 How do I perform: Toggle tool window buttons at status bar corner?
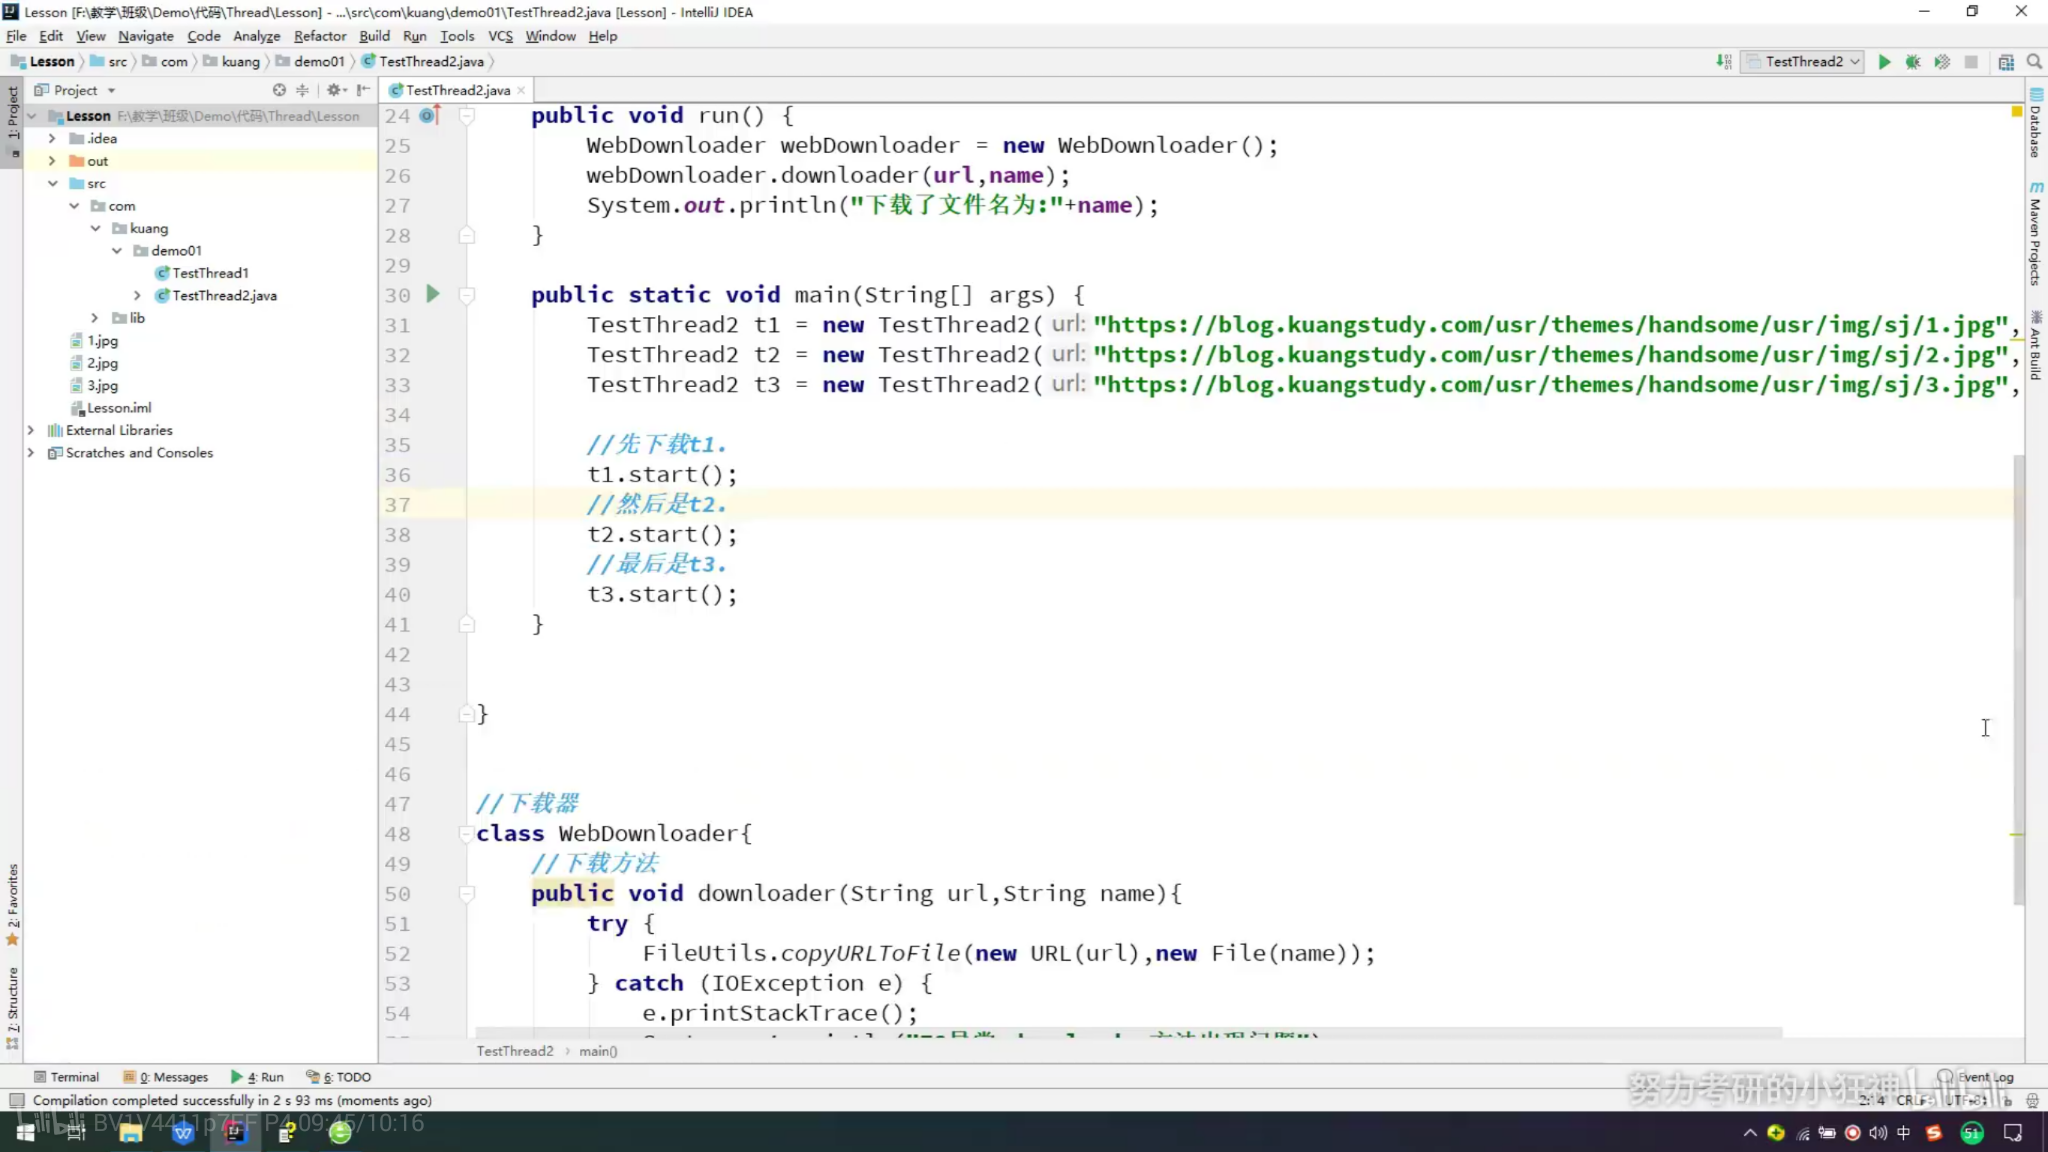16,1100
